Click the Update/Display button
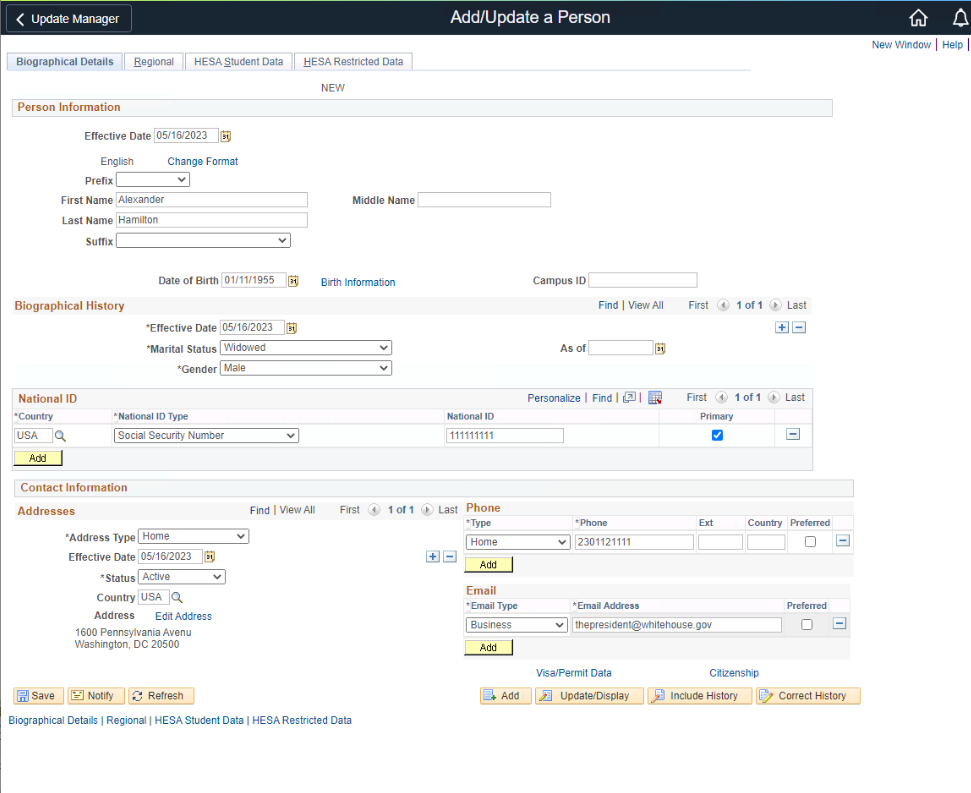971x793 pixels. (590, 696)
